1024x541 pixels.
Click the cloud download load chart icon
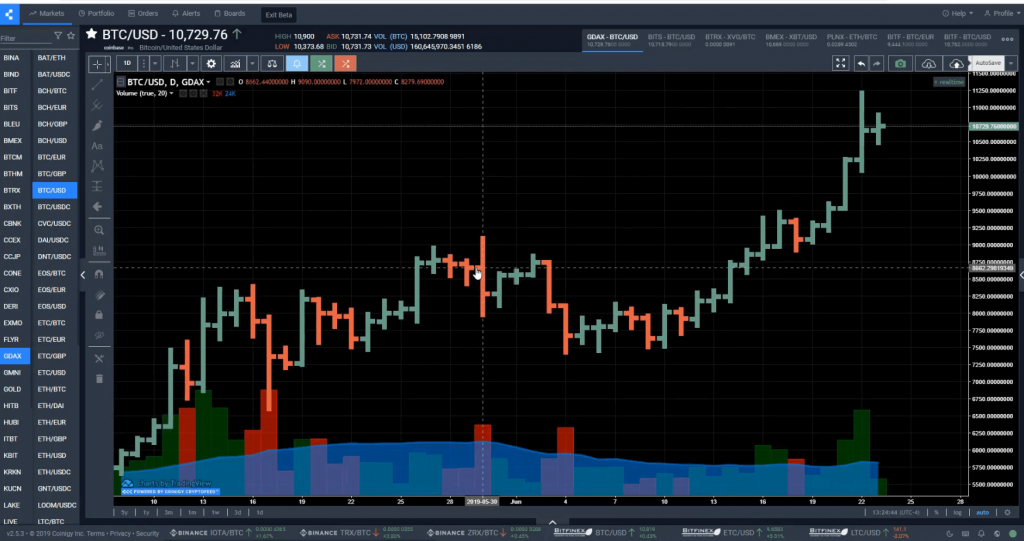pyautogui.click(x=928, y=63)
